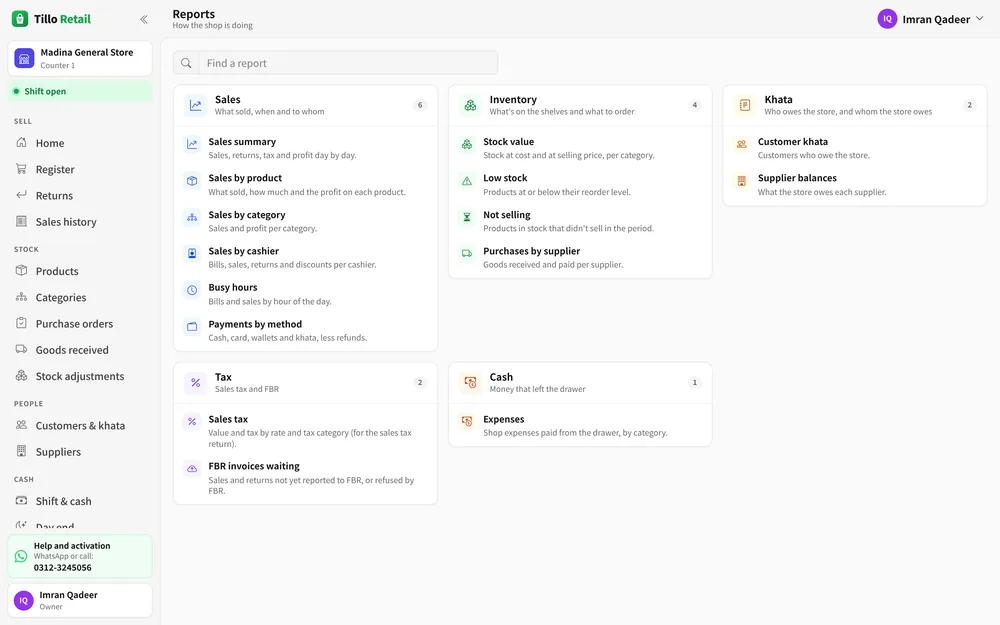Click the Sales summary chart icon
The image size is (1000, 625).
pyautogui.click(x=192, y=144)
